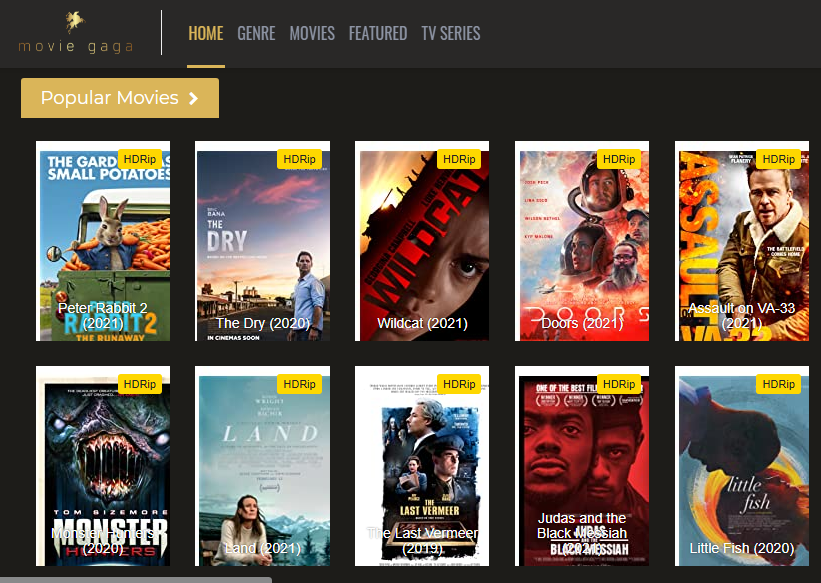The image size is (821, 583).
Task: Click the horizontal scrollbar at page bottom
Action: tap(136, 580)
